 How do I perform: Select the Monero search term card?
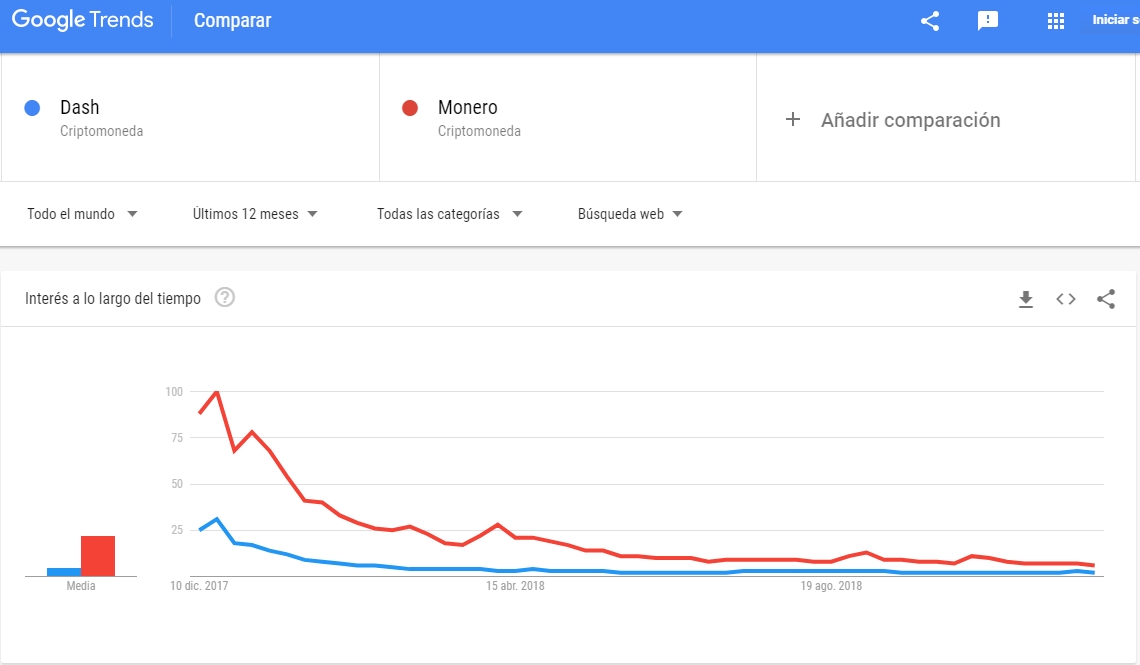click(x=568, y=118)
